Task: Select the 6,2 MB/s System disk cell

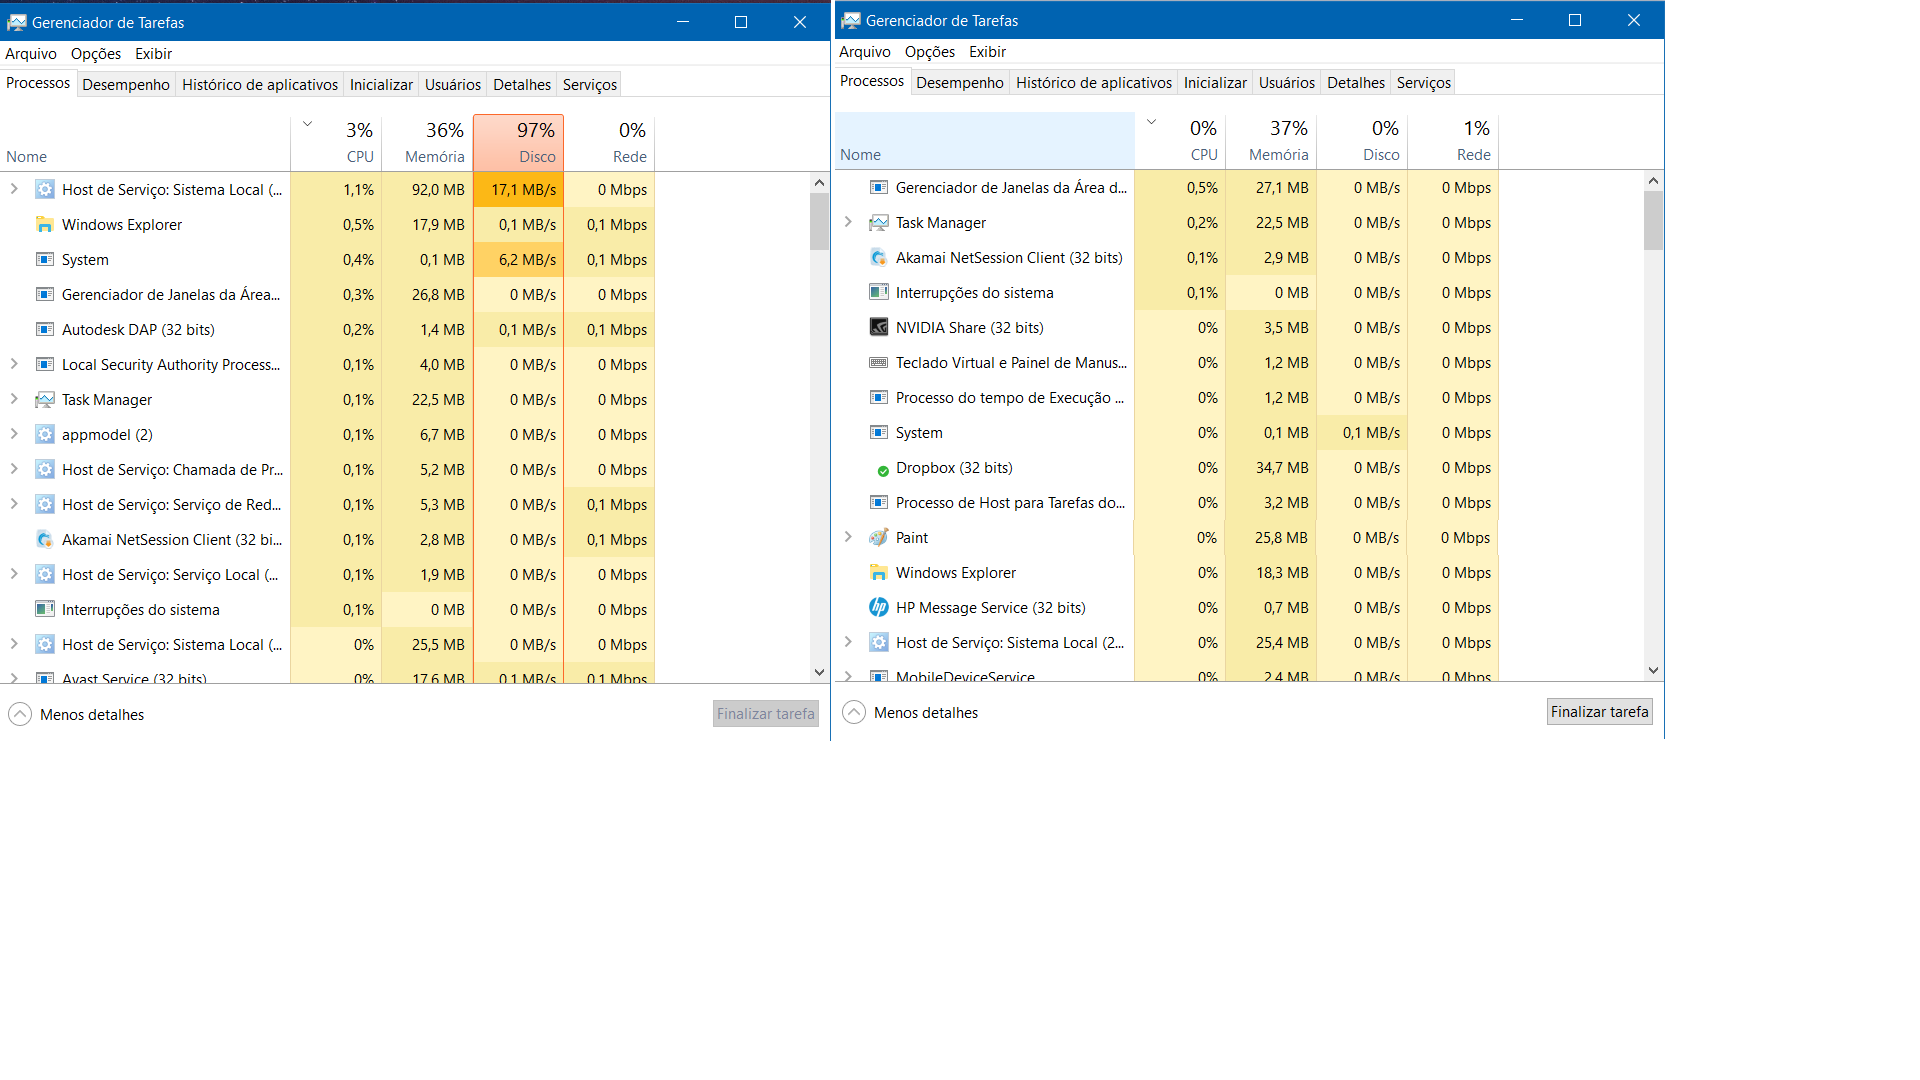Action: (x=518, y=259)
